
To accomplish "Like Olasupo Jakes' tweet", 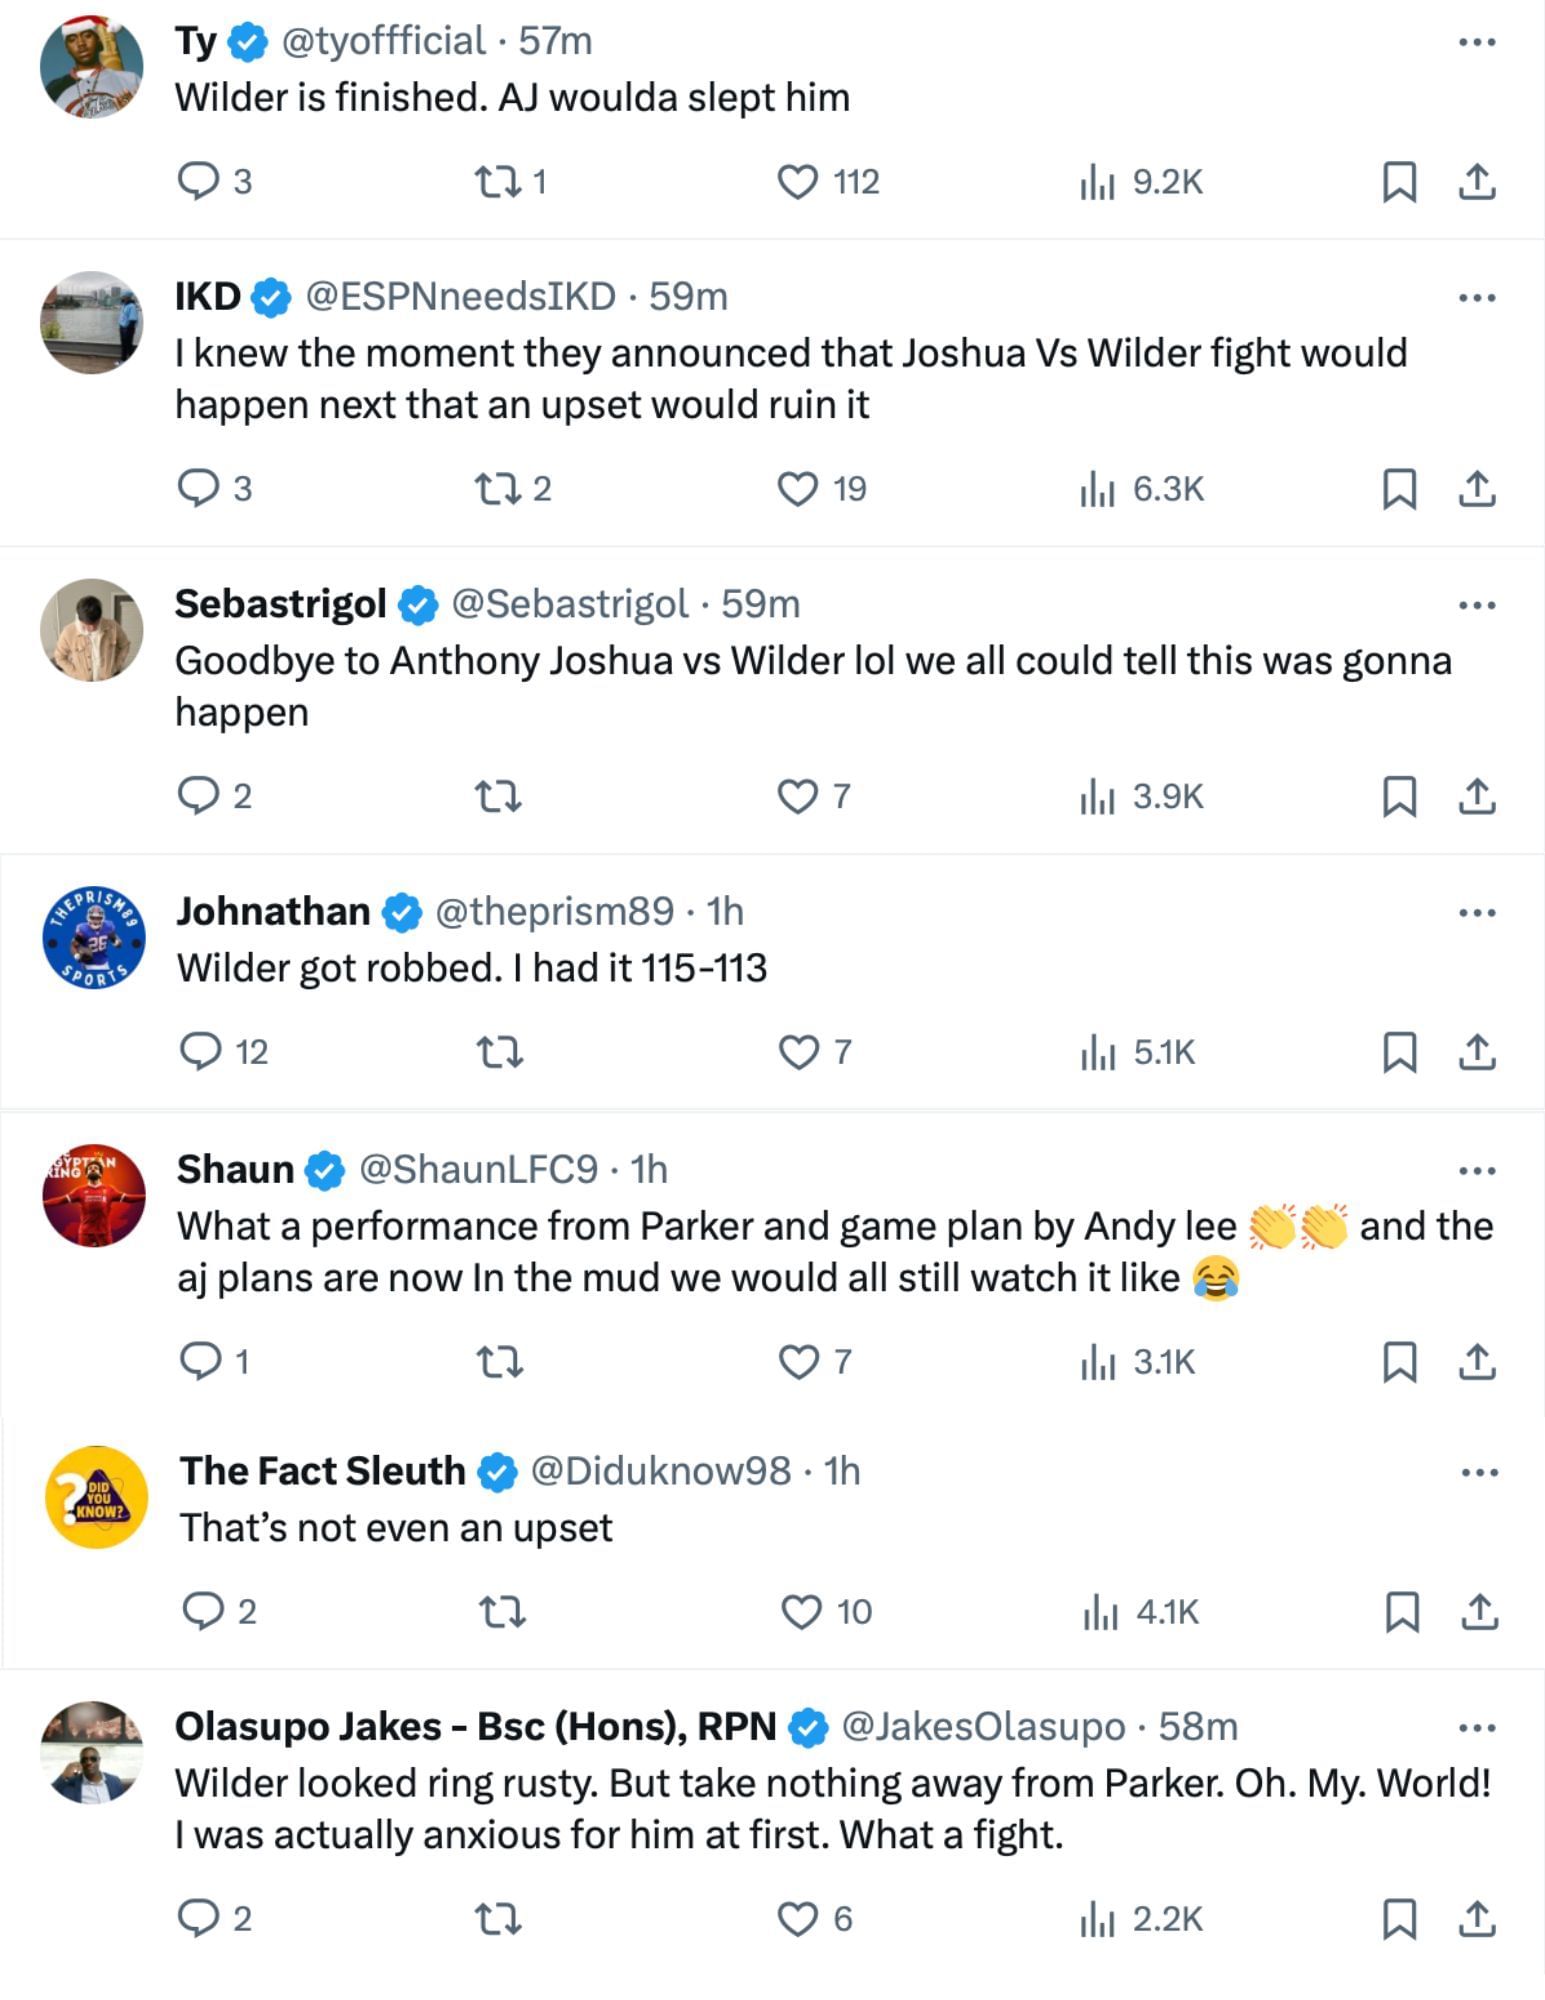I will pyautogui.click(x=798, y=1918).
